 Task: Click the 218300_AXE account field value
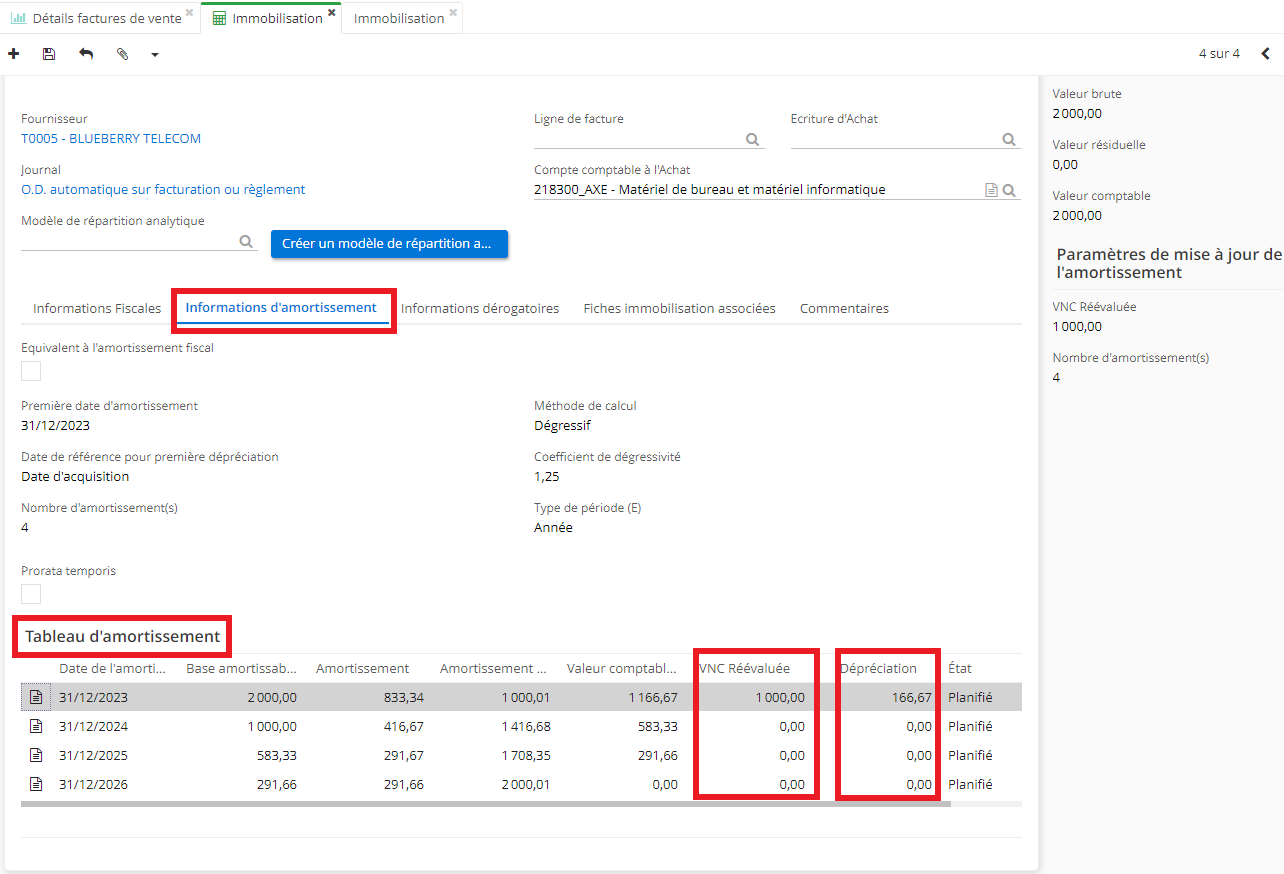[x=710, y=190]
